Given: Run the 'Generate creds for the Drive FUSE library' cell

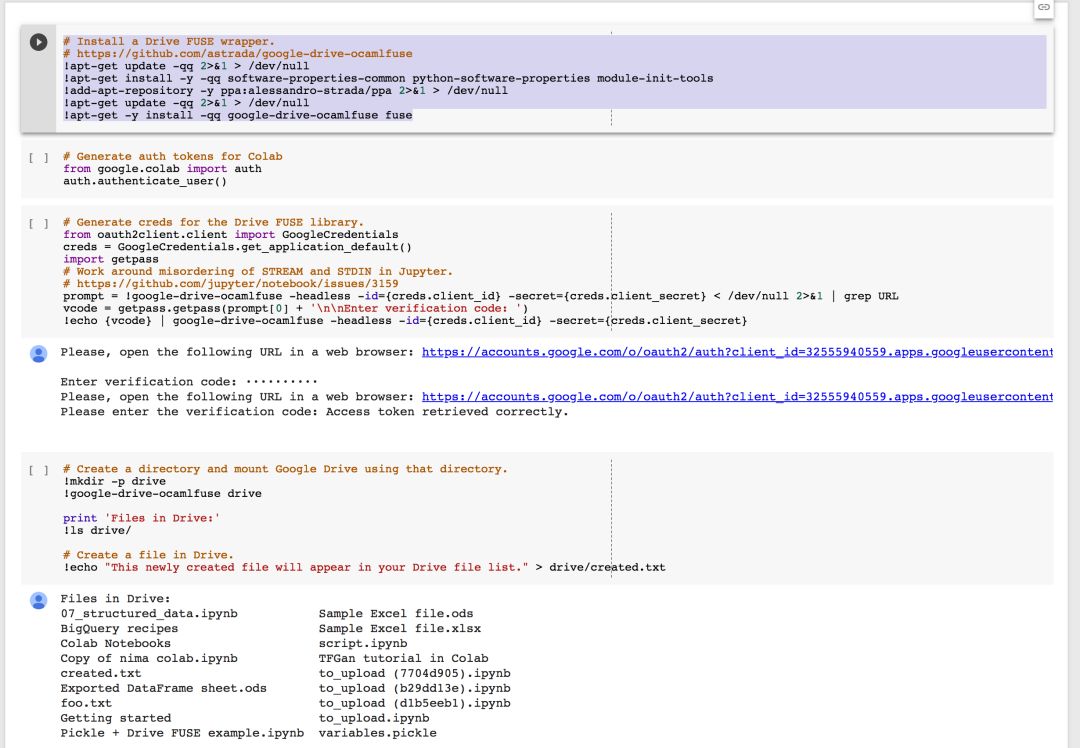Looking at the screenshot, I should pyautogui.click(x=39, y=224).
